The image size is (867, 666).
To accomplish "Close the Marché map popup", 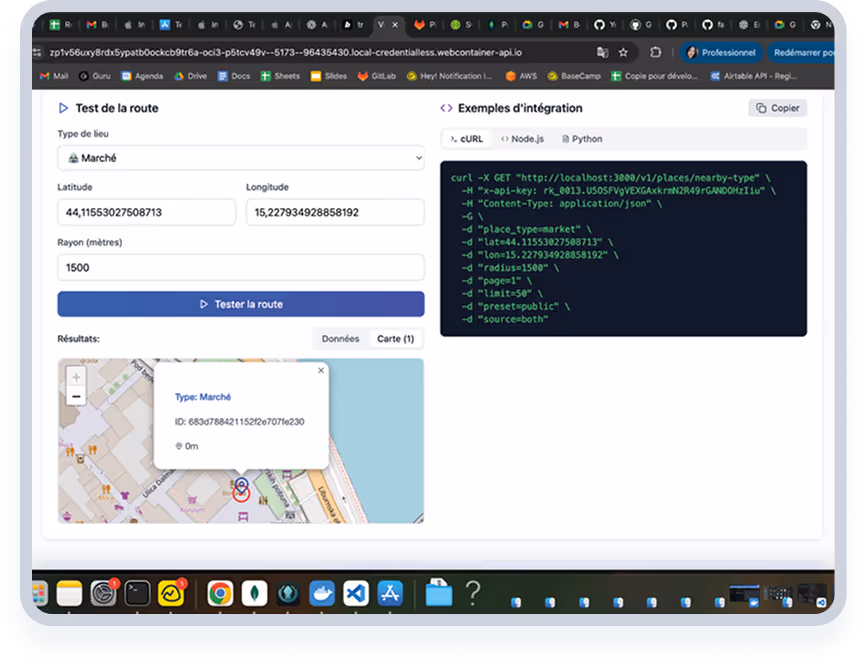I will click(x=321, y=370).
